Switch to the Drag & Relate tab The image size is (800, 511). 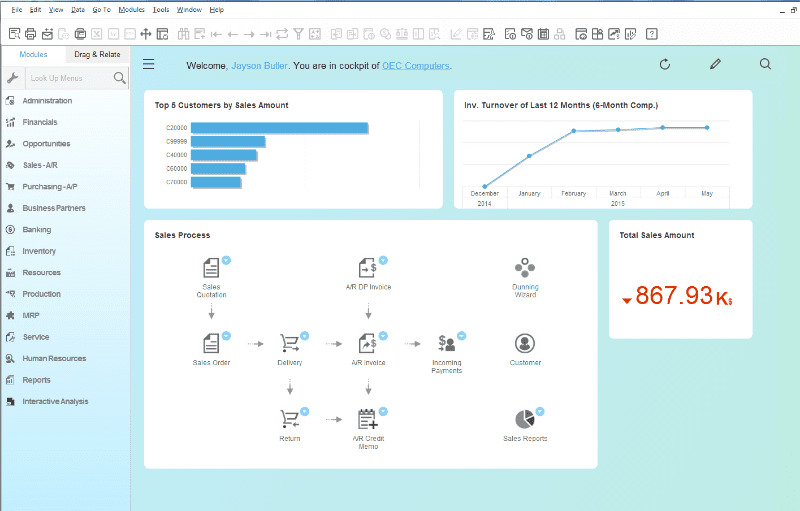point(96,54)
